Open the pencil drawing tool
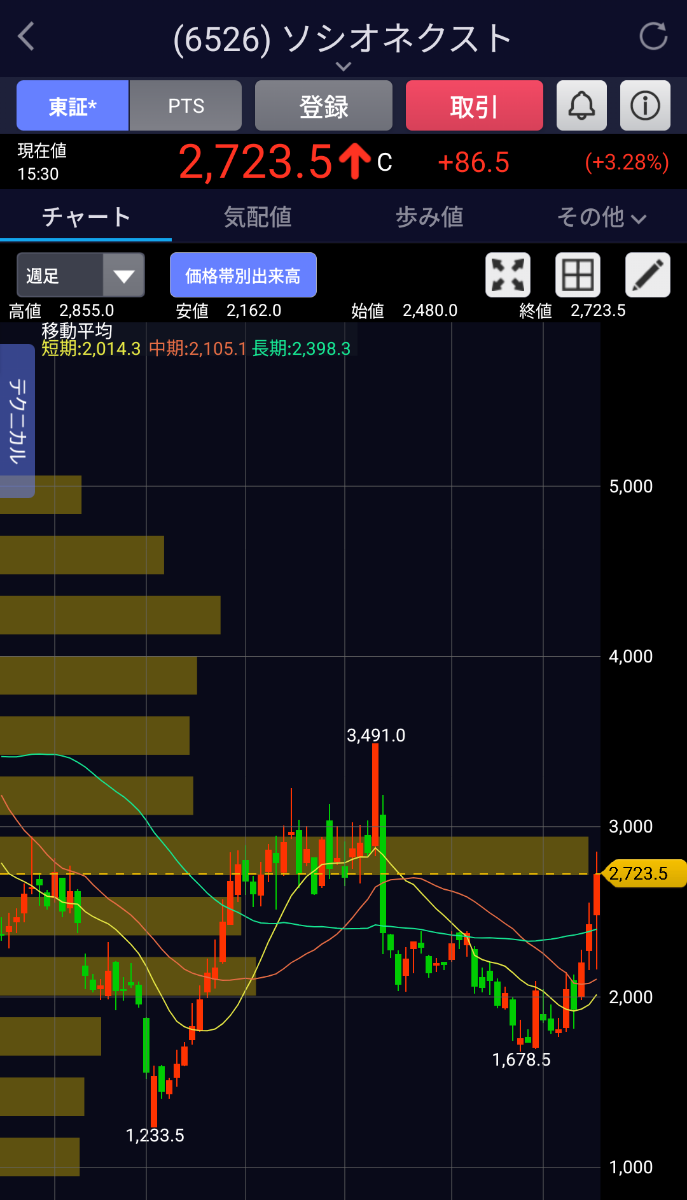The image size is (687, 1200). [x=648, y=275]
